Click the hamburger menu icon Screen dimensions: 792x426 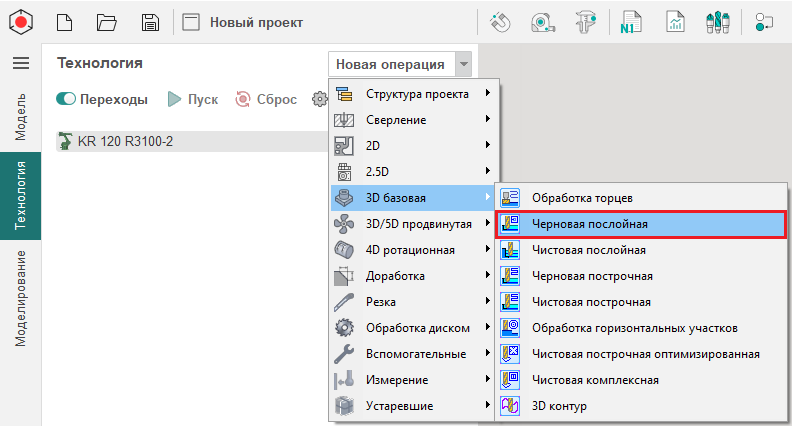click(20, 63)
